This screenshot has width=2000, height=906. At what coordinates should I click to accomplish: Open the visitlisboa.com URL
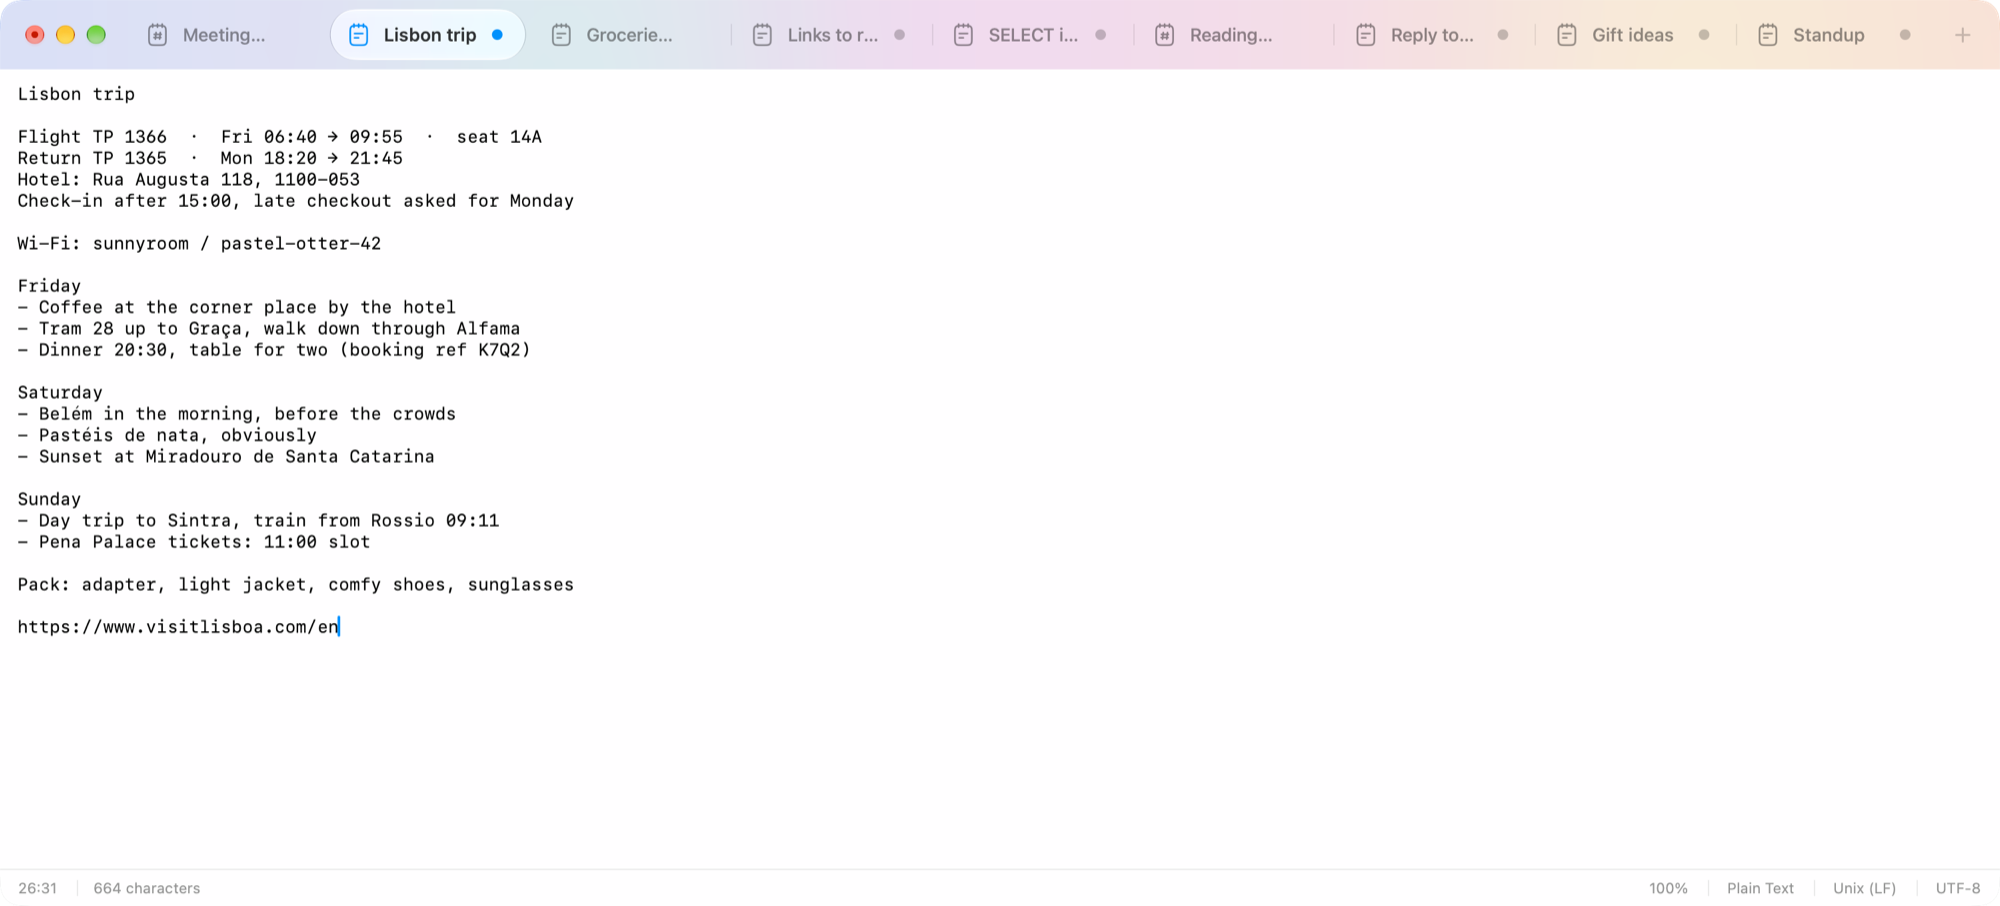(178, 627)
